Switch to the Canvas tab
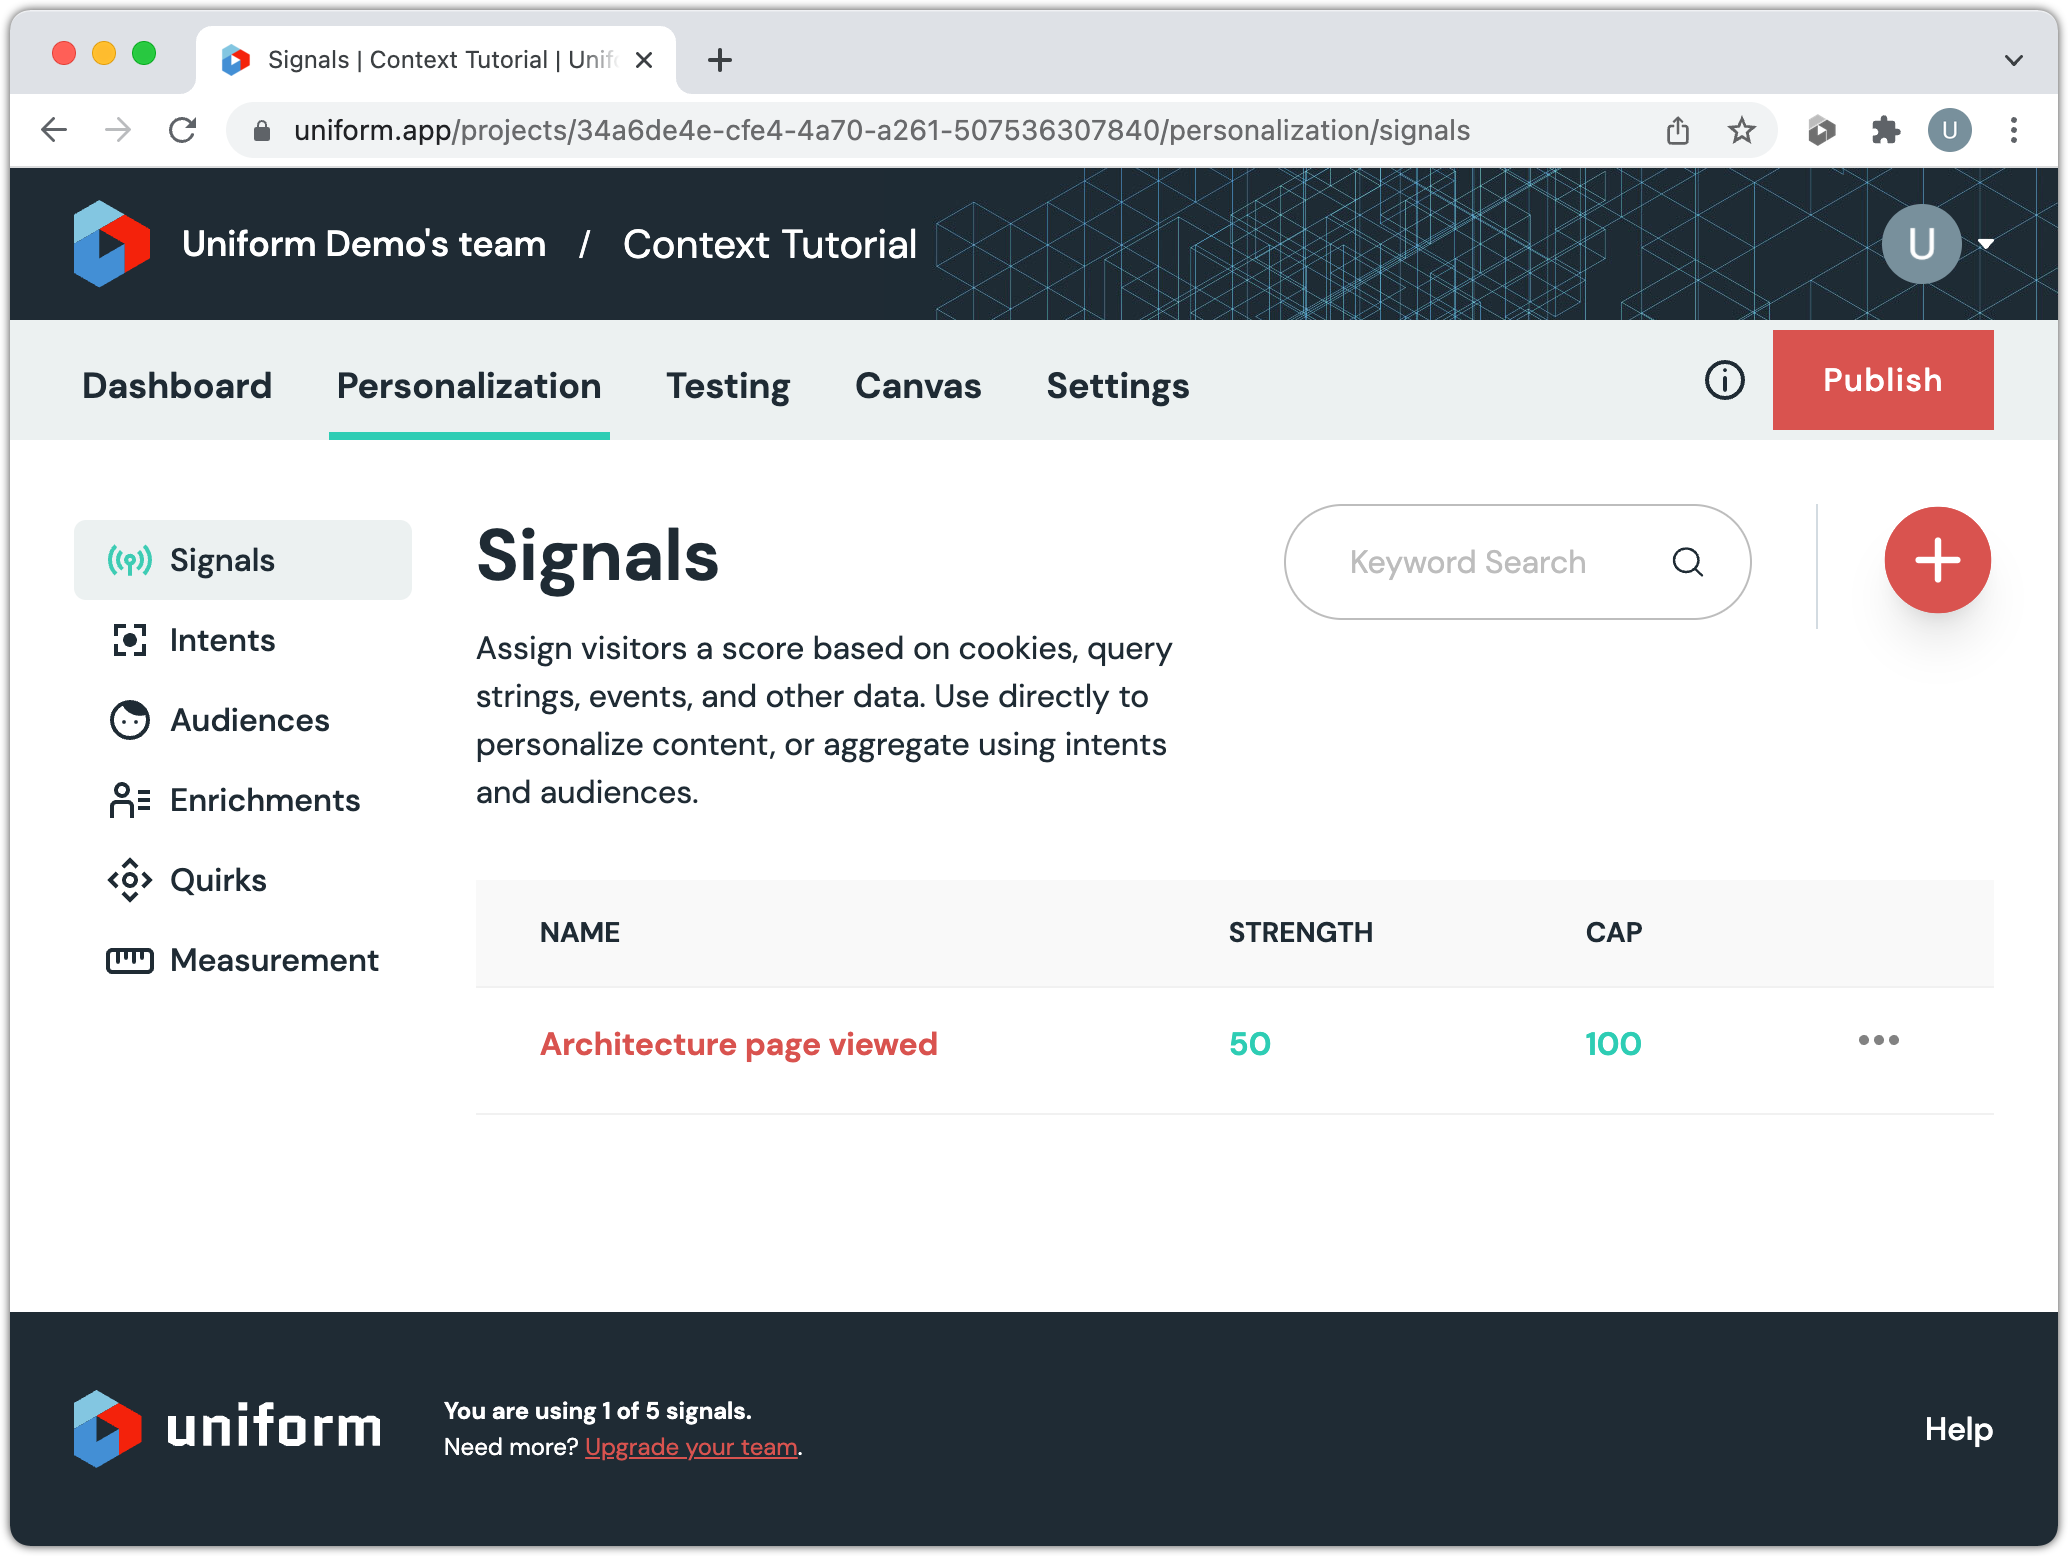The width and height of the screenshot is (2068, 1556). (918, 386)
